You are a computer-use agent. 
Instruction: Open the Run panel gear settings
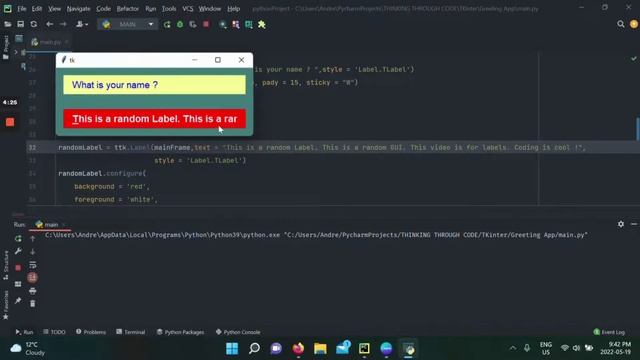[621, 224]
